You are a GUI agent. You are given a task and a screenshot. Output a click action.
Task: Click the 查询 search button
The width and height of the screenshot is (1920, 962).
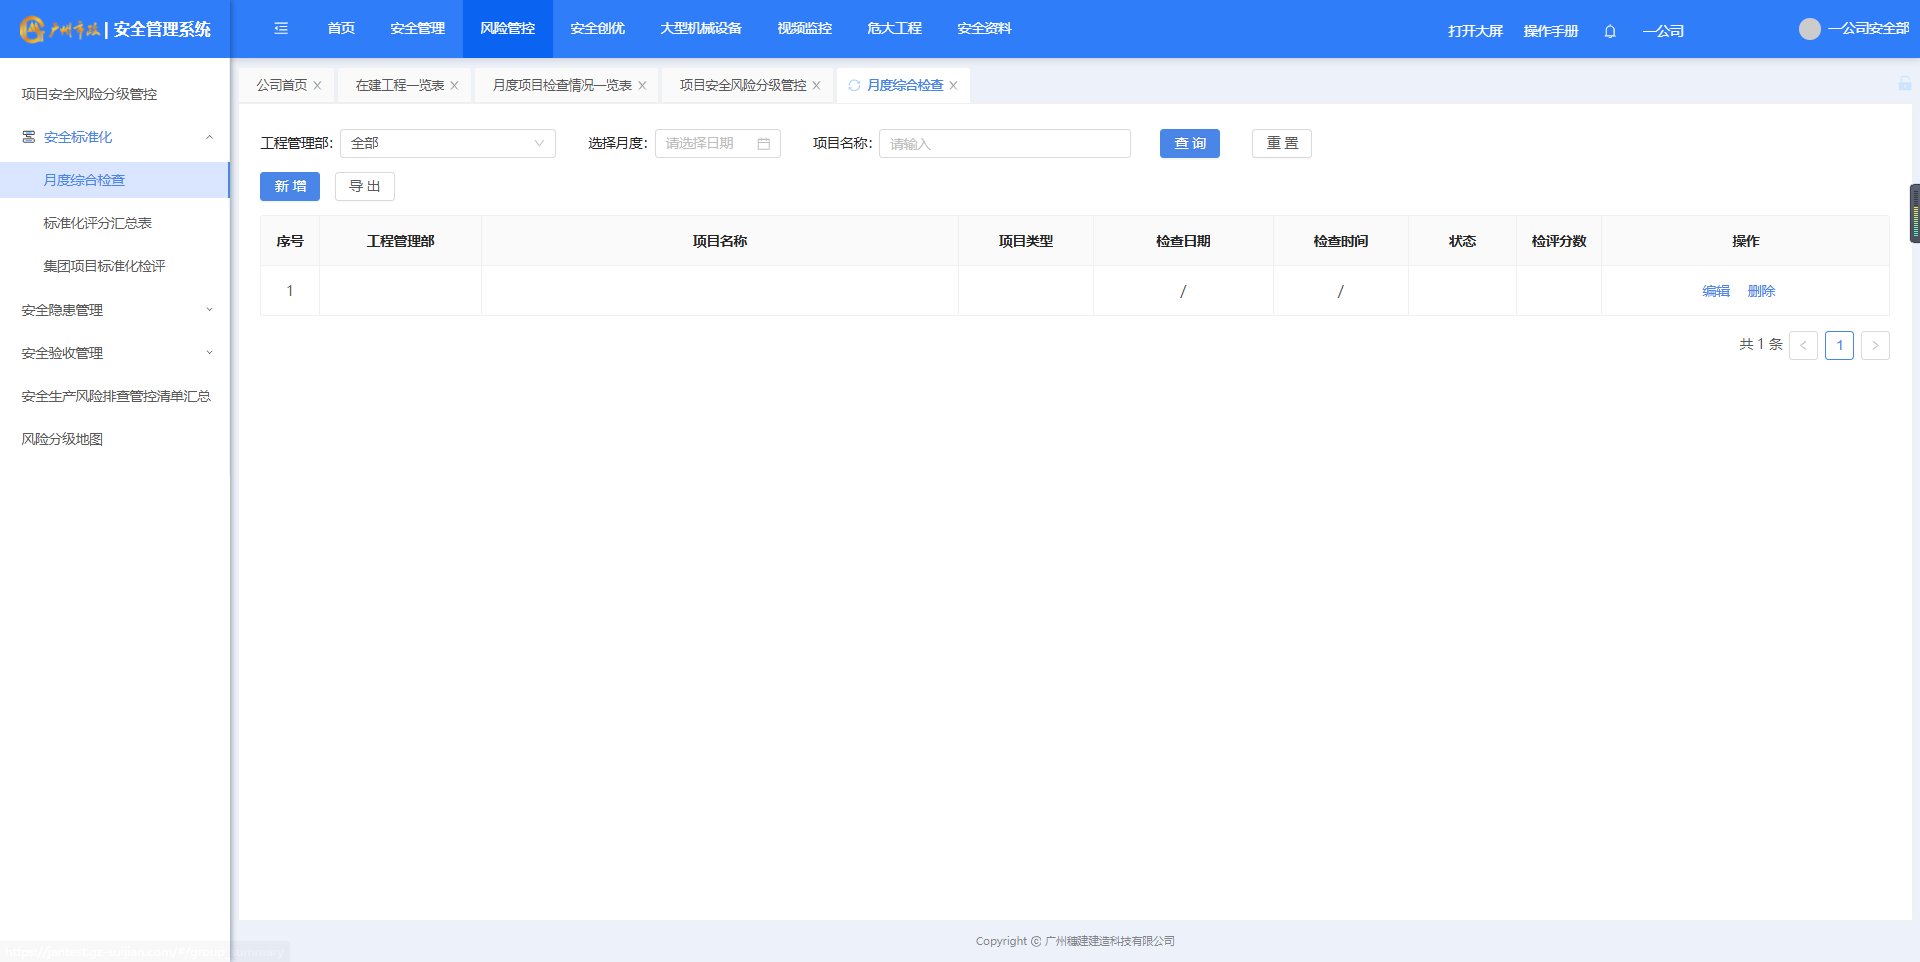(x=1189, y=144)
